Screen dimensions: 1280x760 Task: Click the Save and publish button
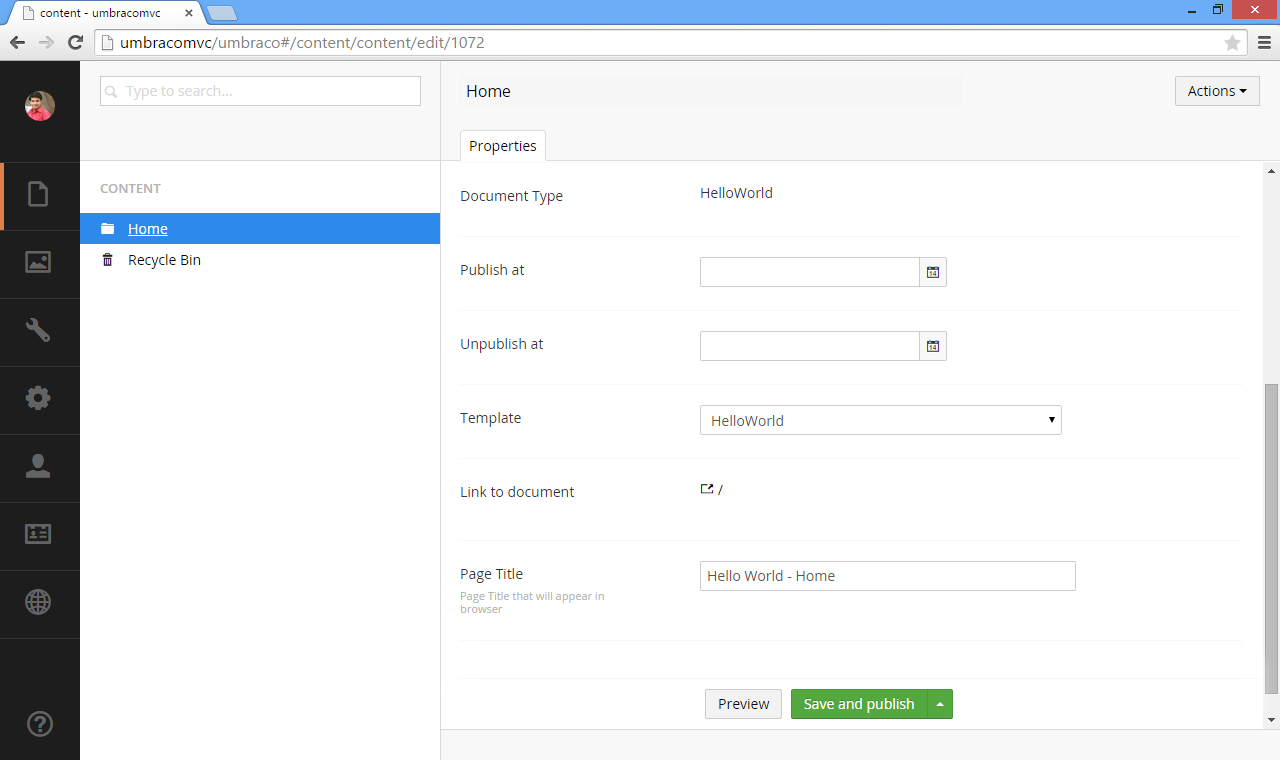click(858, 704)
